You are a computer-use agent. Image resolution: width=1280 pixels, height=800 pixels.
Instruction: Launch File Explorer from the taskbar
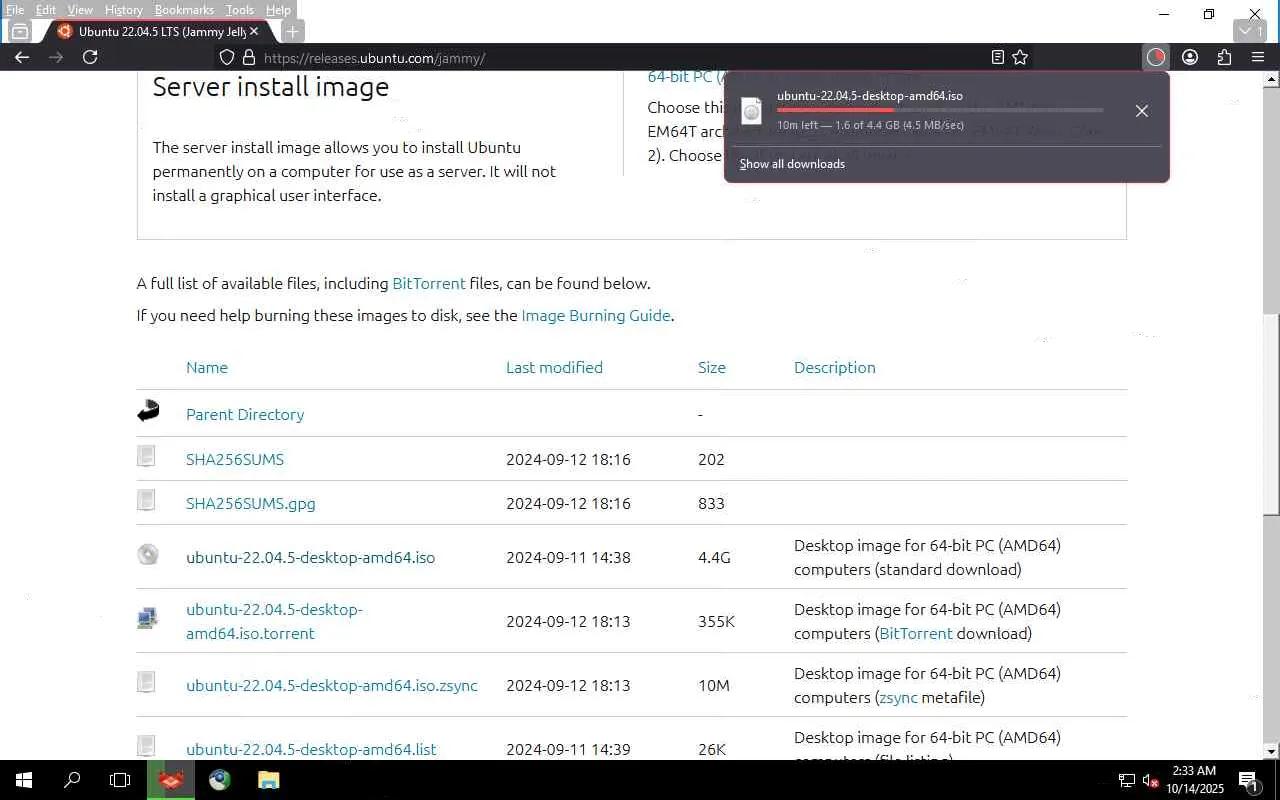tap(269, 780)
